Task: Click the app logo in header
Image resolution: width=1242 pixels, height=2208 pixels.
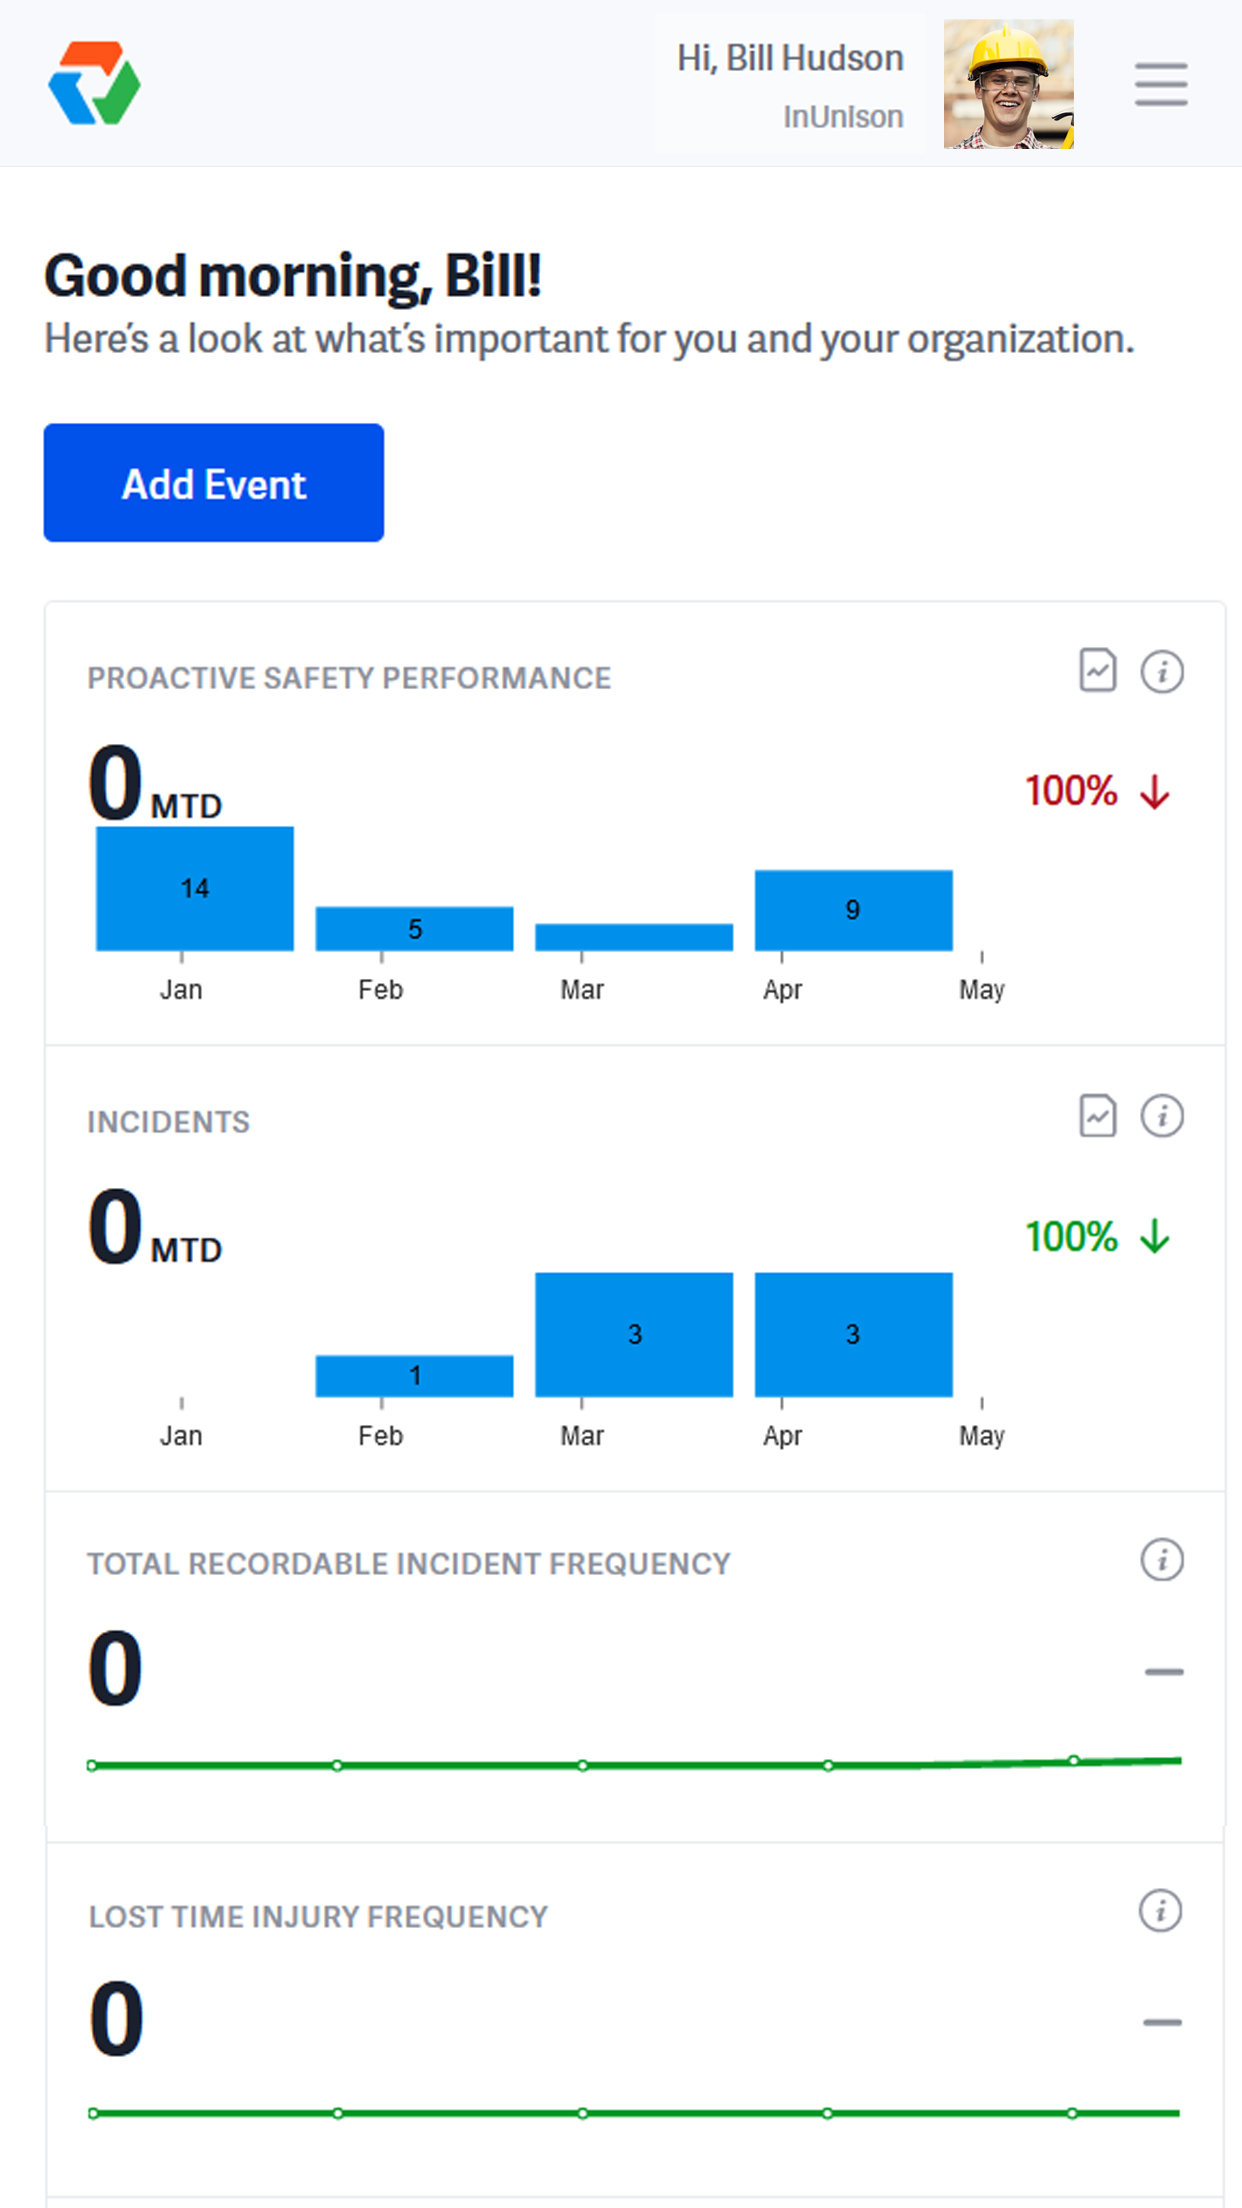Action: (94, 84)
